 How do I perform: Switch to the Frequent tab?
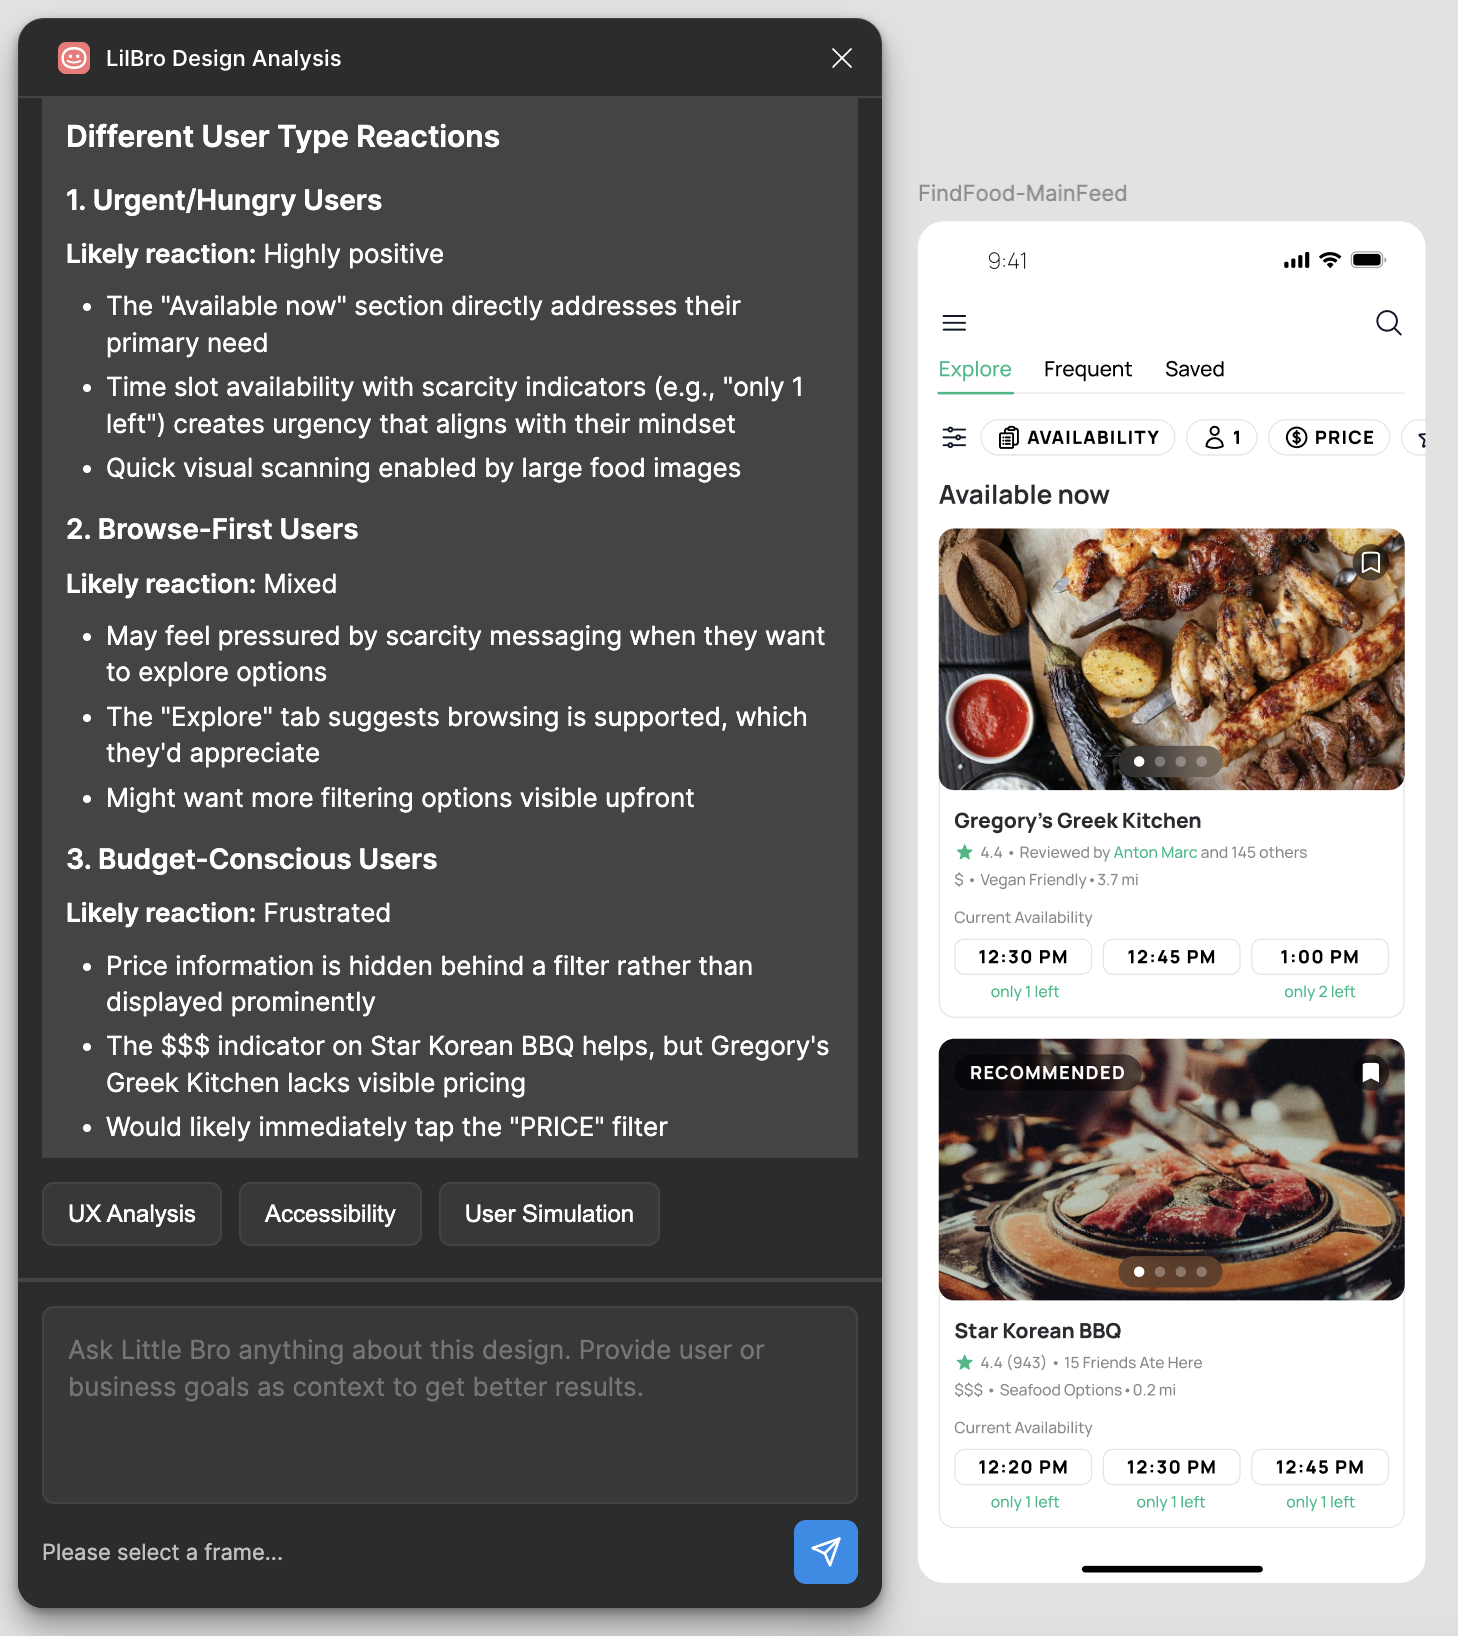(1087, 369)
